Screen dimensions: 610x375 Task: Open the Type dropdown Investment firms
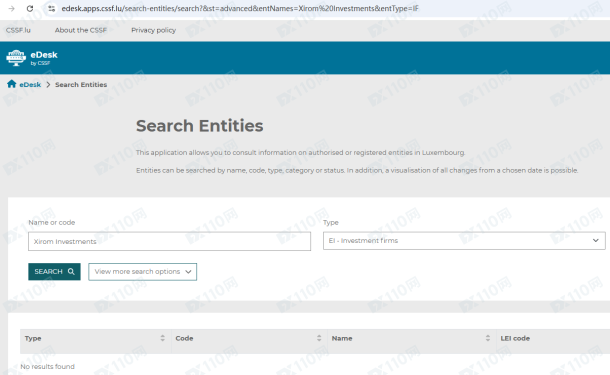click(464, 240)
